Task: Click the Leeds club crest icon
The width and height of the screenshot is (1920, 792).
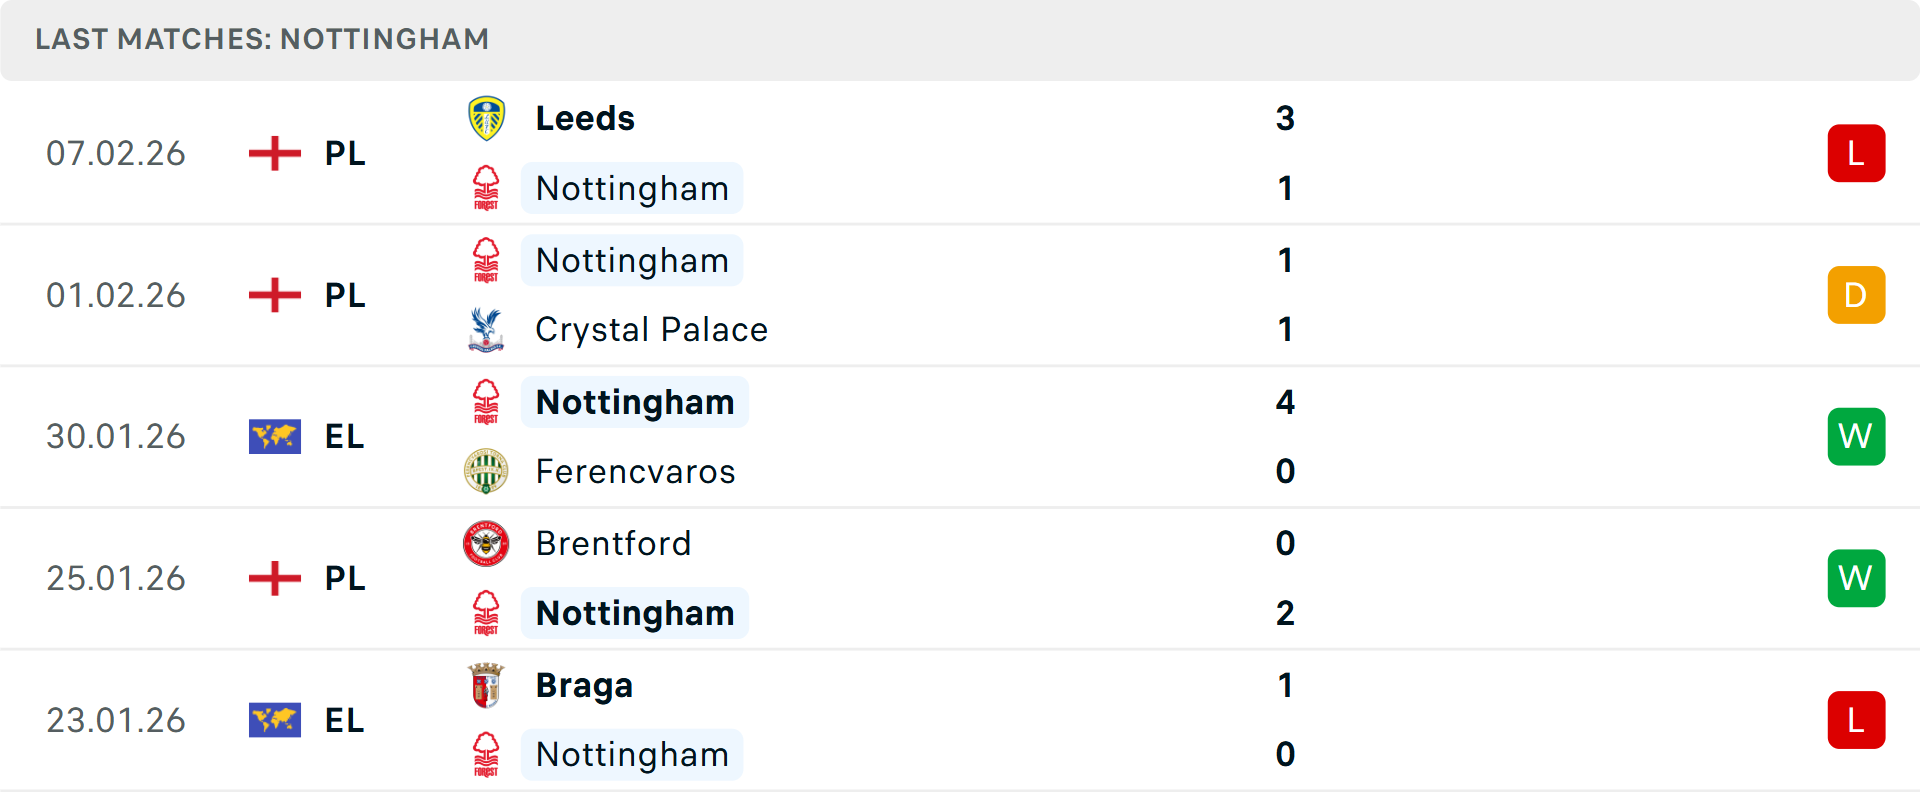Action: coord(486,118)
